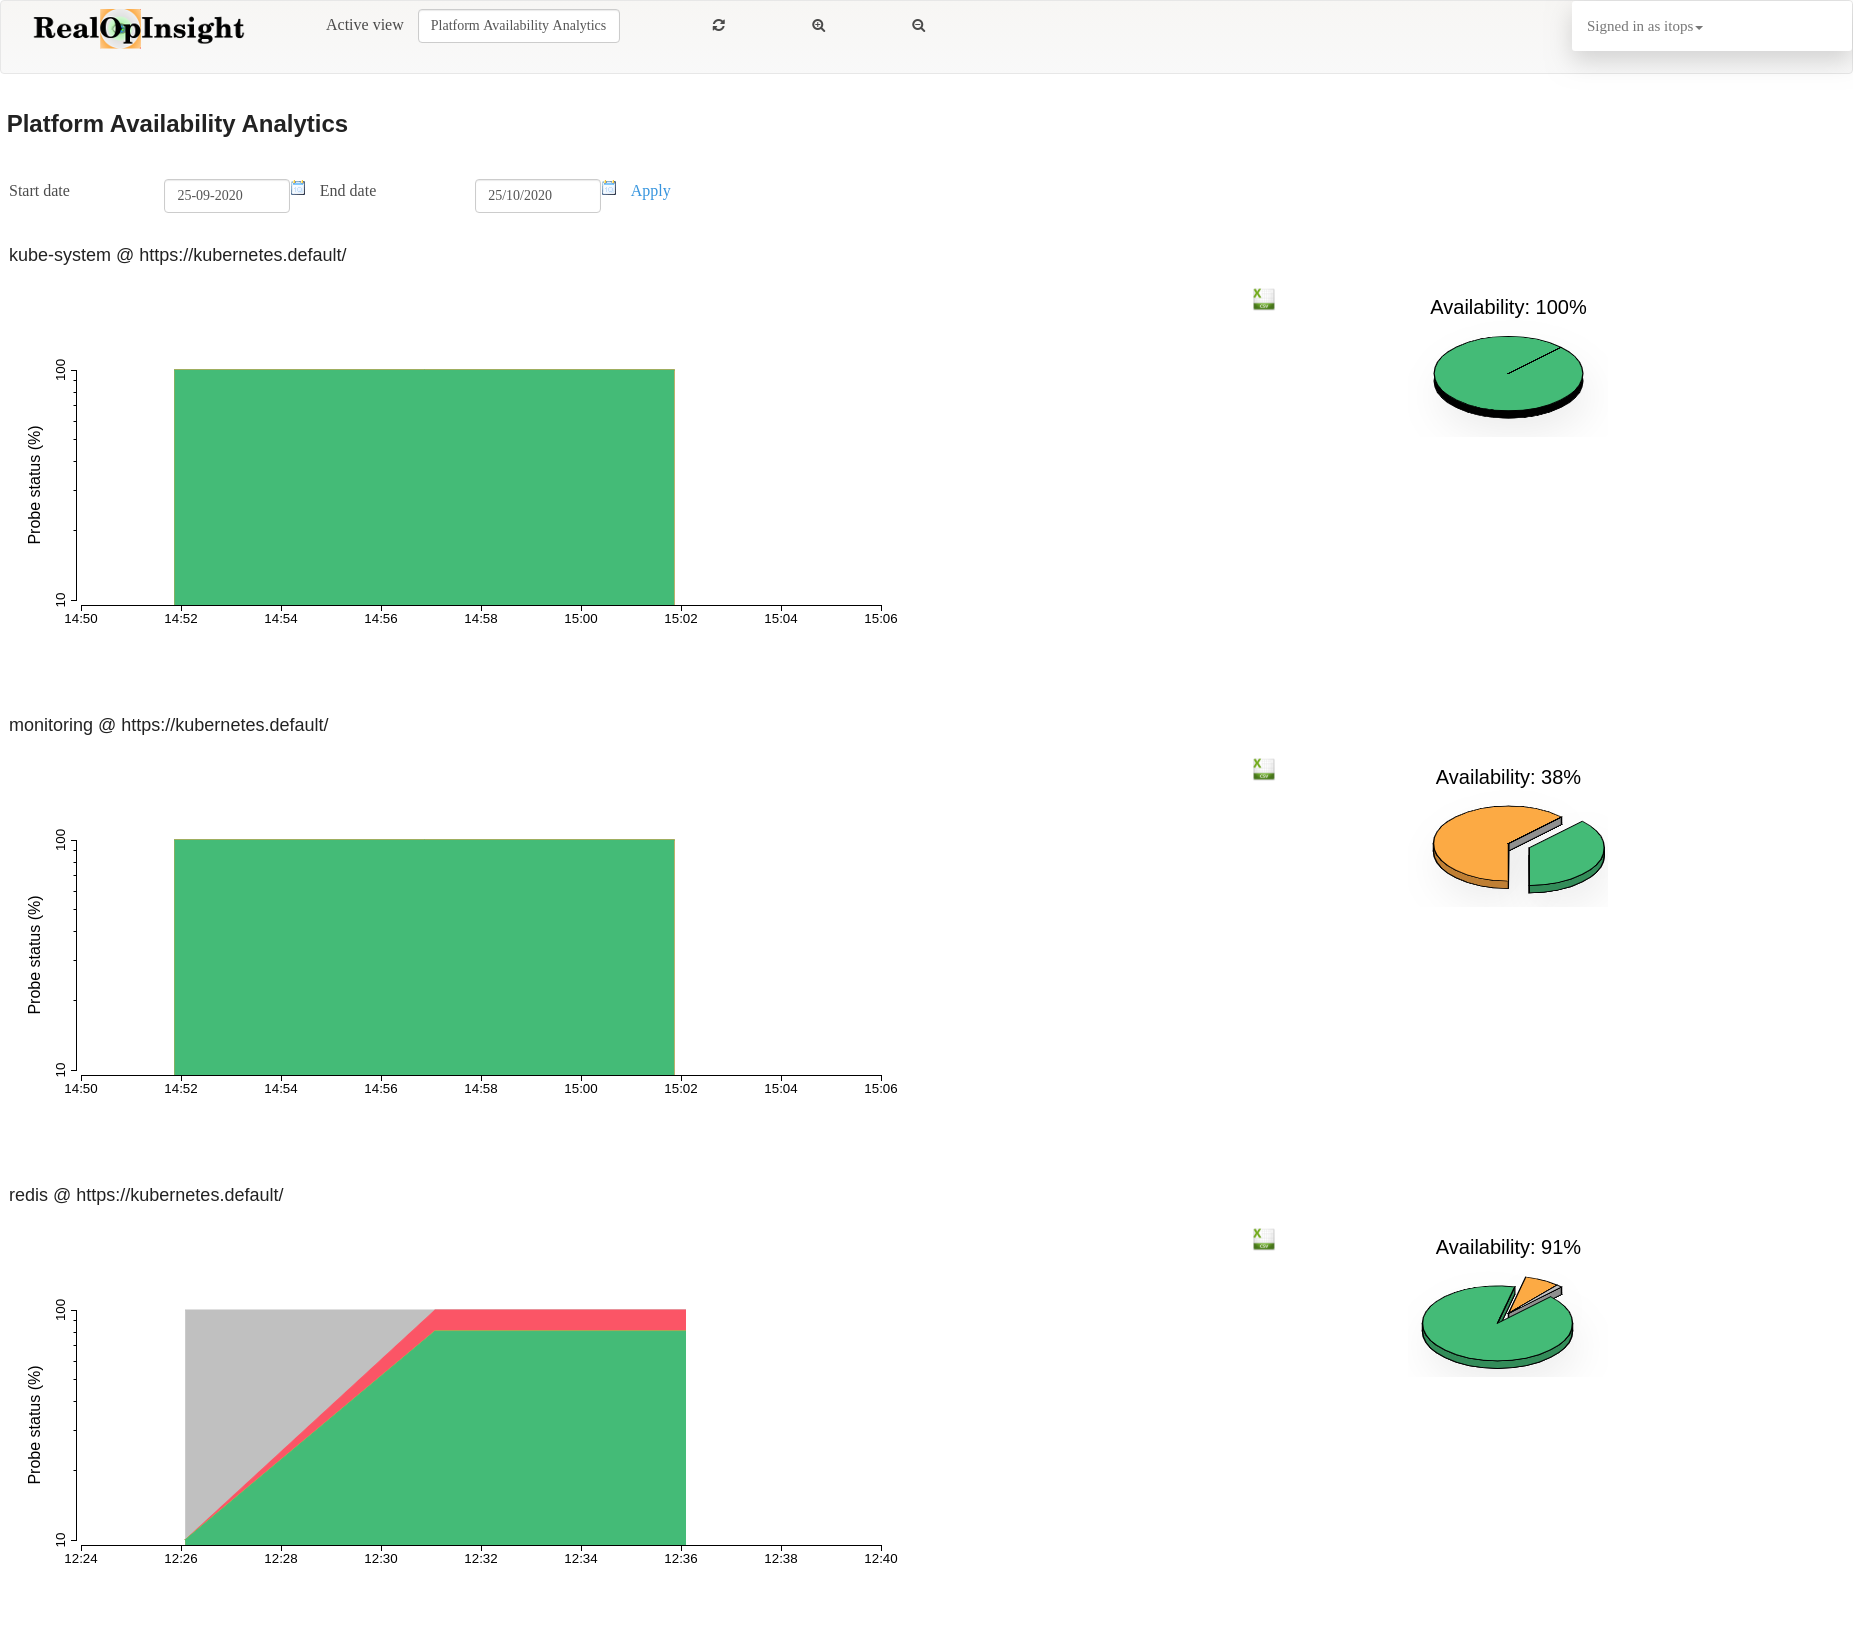
Task: Click the orange slice of redis pie chart
Action: (x=1533, y=1292)
